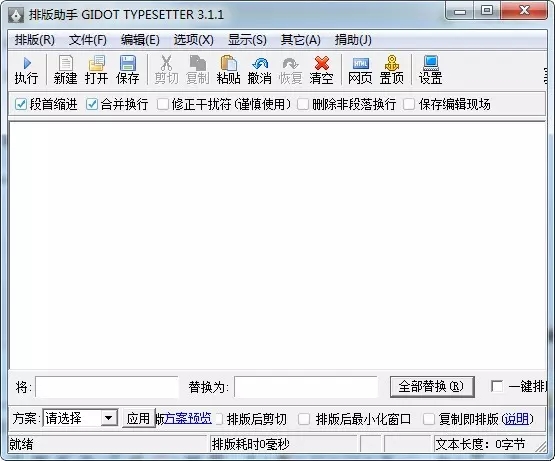555x461 pixels.
Task: Enable 修正干扰符 checkbox
Action: click(163, 104)
